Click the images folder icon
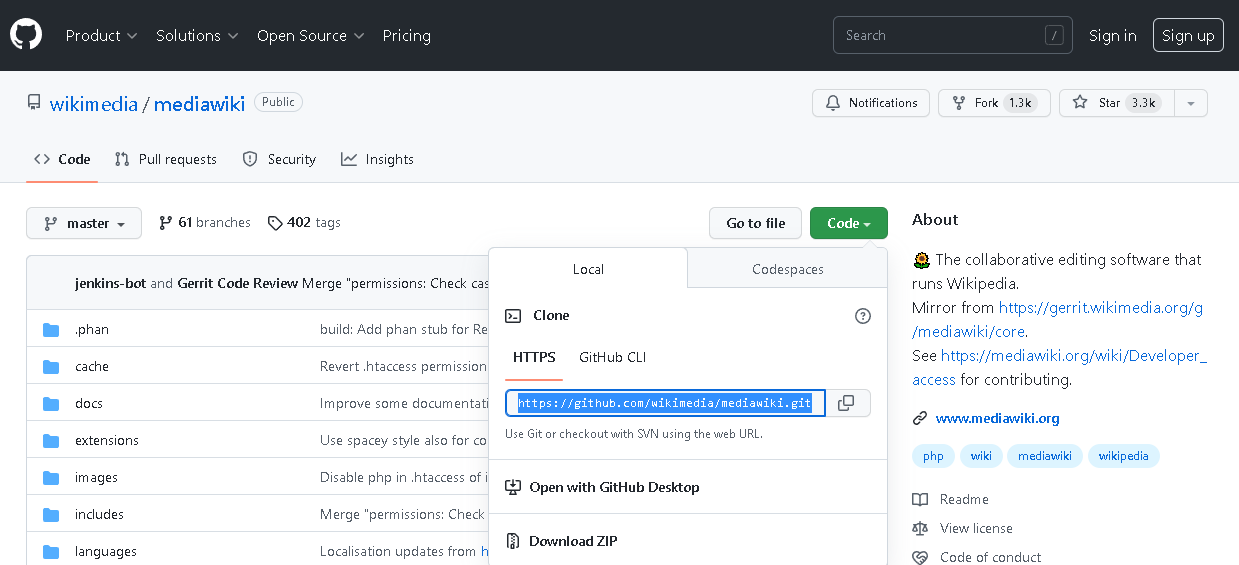 tap(51, 478)
